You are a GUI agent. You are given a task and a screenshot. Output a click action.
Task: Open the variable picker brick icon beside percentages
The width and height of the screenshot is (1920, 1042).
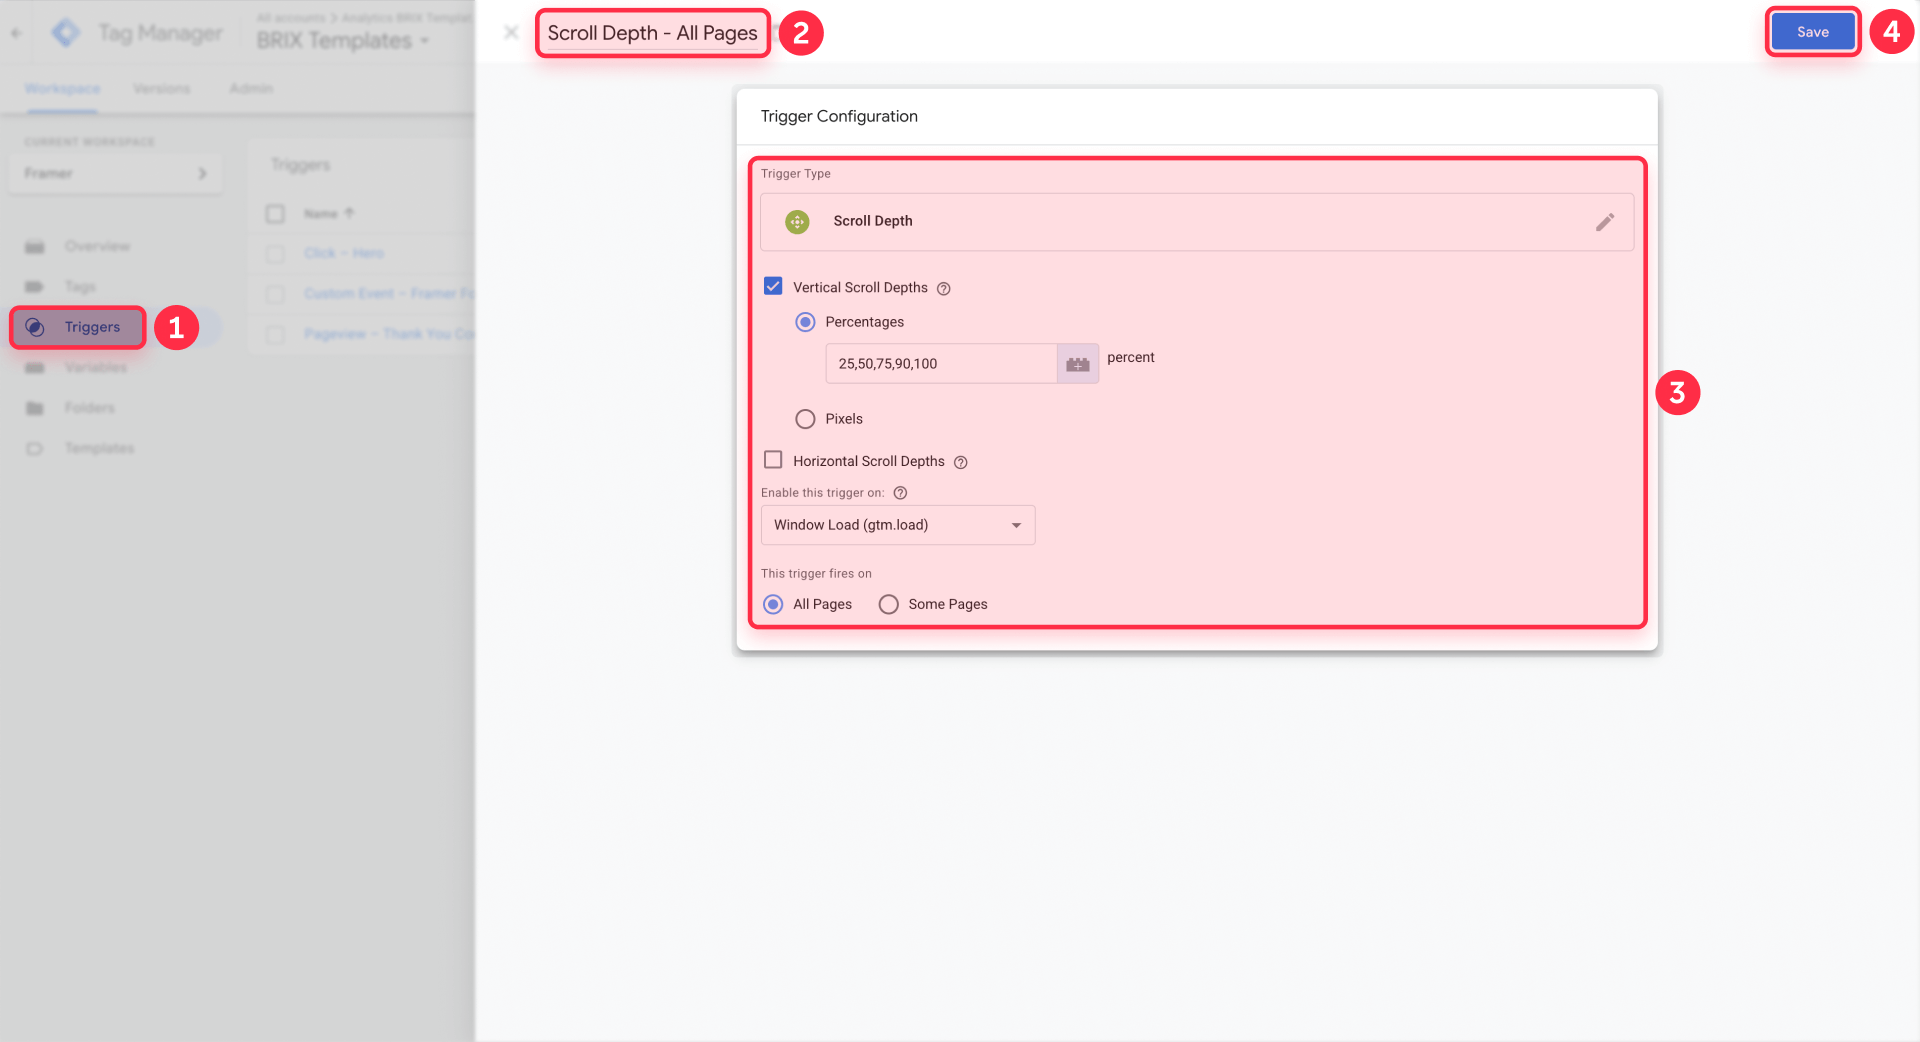point(1077,363)
